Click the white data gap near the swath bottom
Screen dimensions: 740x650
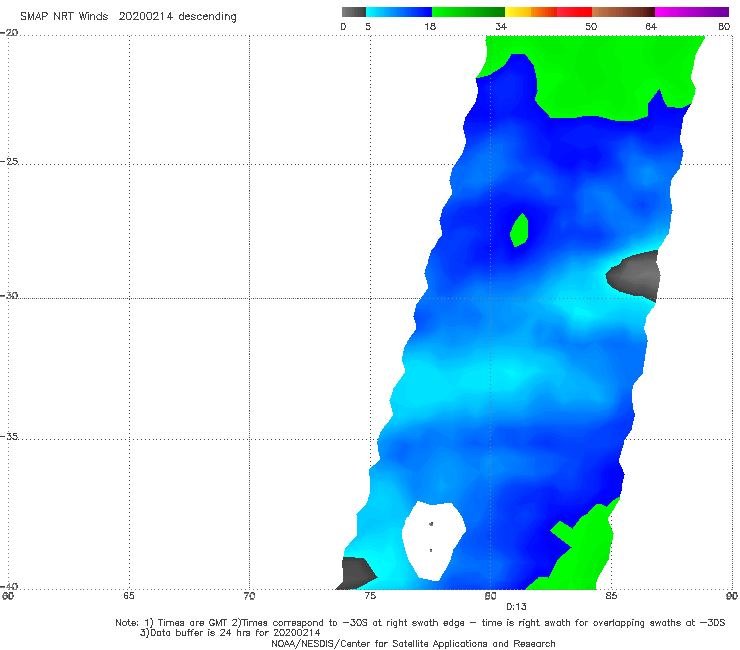(x=433, y=541)
